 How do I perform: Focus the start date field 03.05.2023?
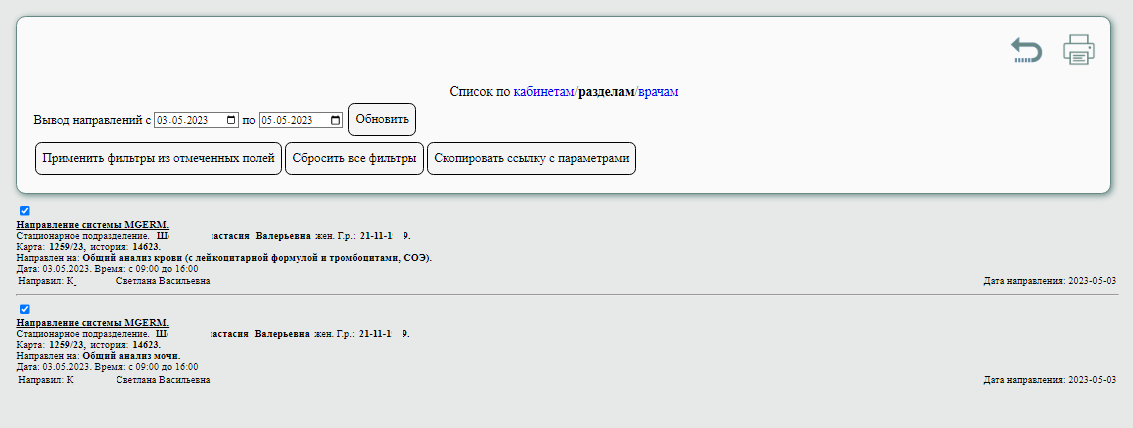tap(188, 120)
